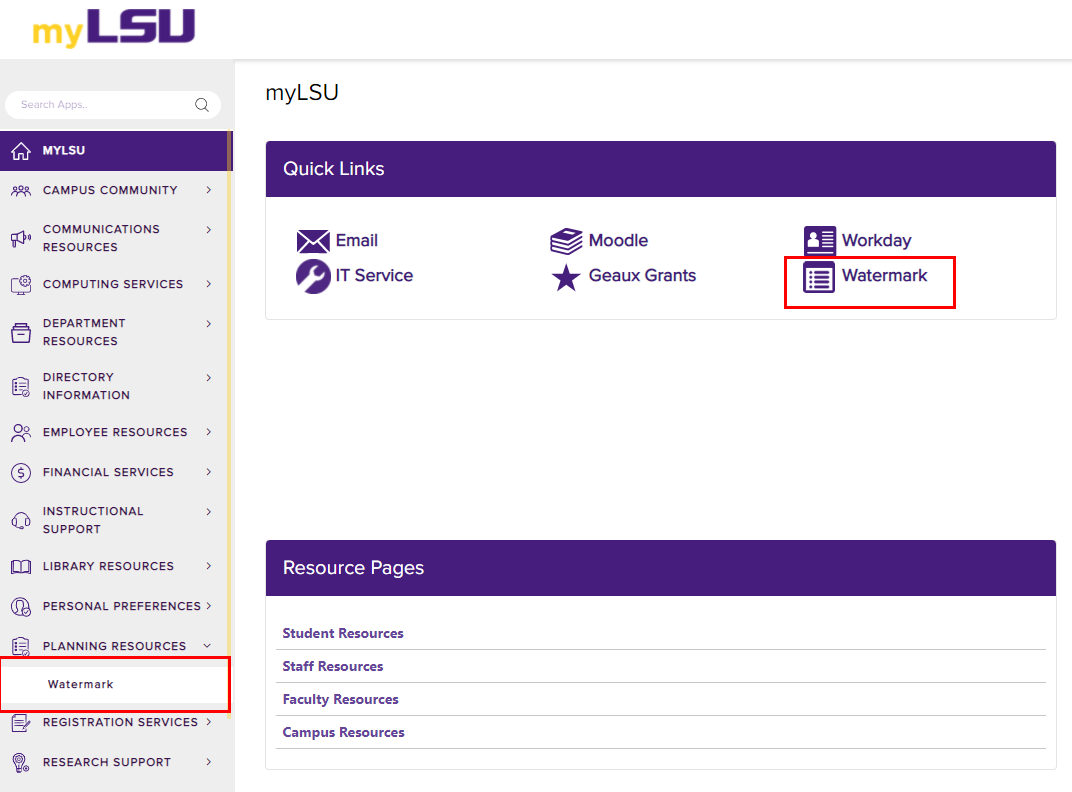Open Communications Resources menu label
This screenshot has height=792, width=1072.
(101, 238)
